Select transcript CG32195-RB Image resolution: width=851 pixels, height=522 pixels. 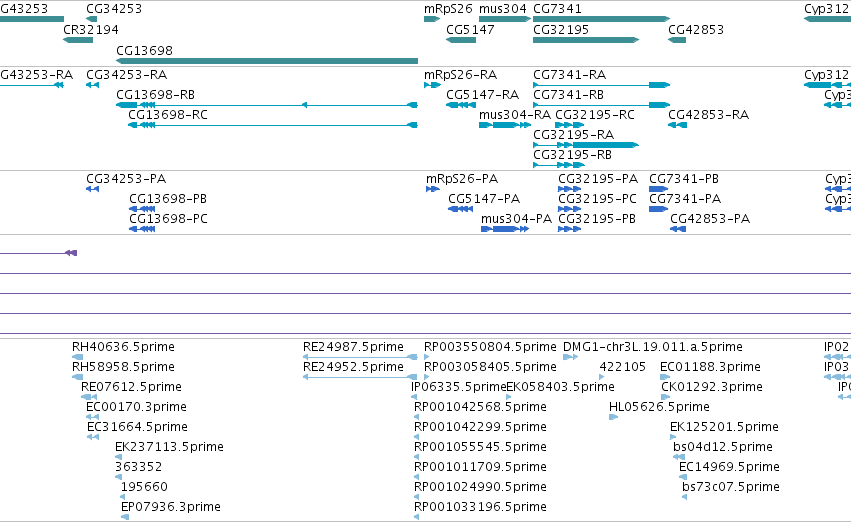(572, 155)
